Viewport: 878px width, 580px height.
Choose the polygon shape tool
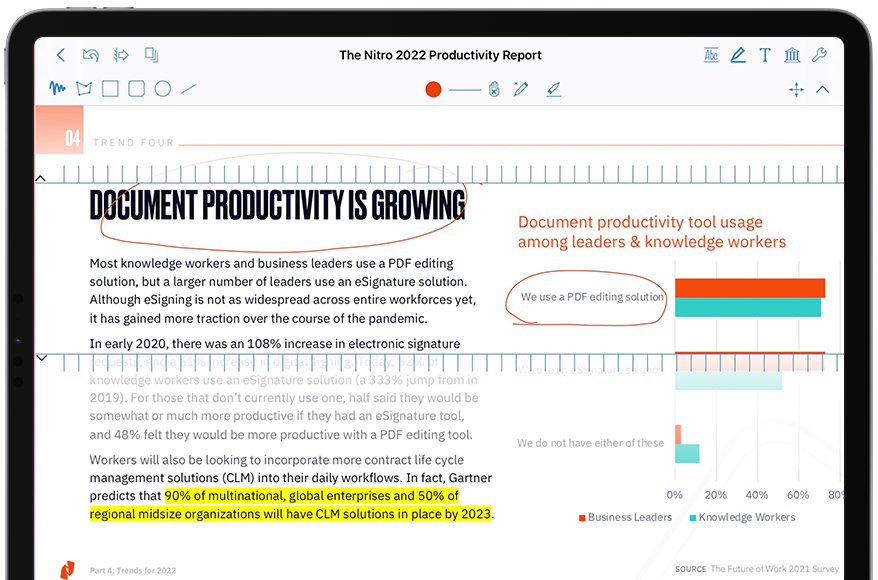coord(84,88)
